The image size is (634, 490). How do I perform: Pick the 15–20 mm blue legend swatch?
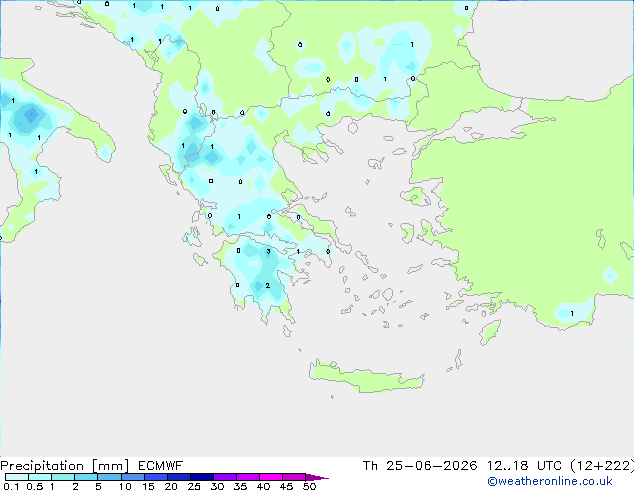[156, 477]
